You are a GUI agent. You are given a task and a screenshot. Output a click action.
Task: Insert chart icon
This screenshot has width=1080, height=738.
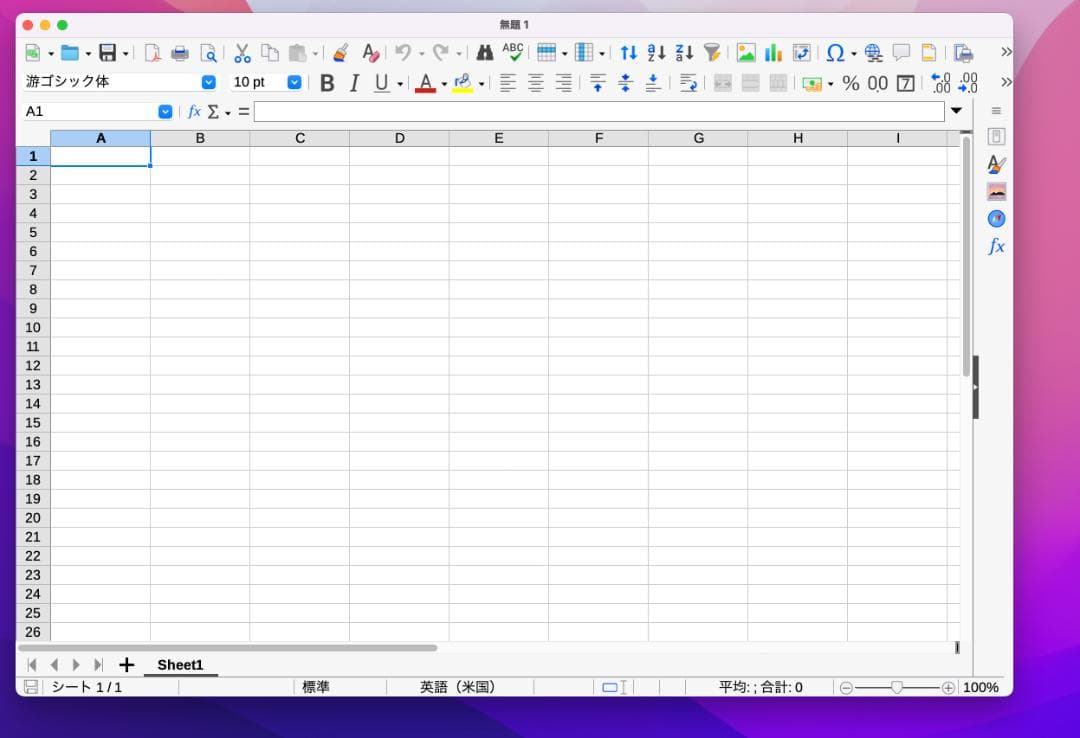click(773, 52)
